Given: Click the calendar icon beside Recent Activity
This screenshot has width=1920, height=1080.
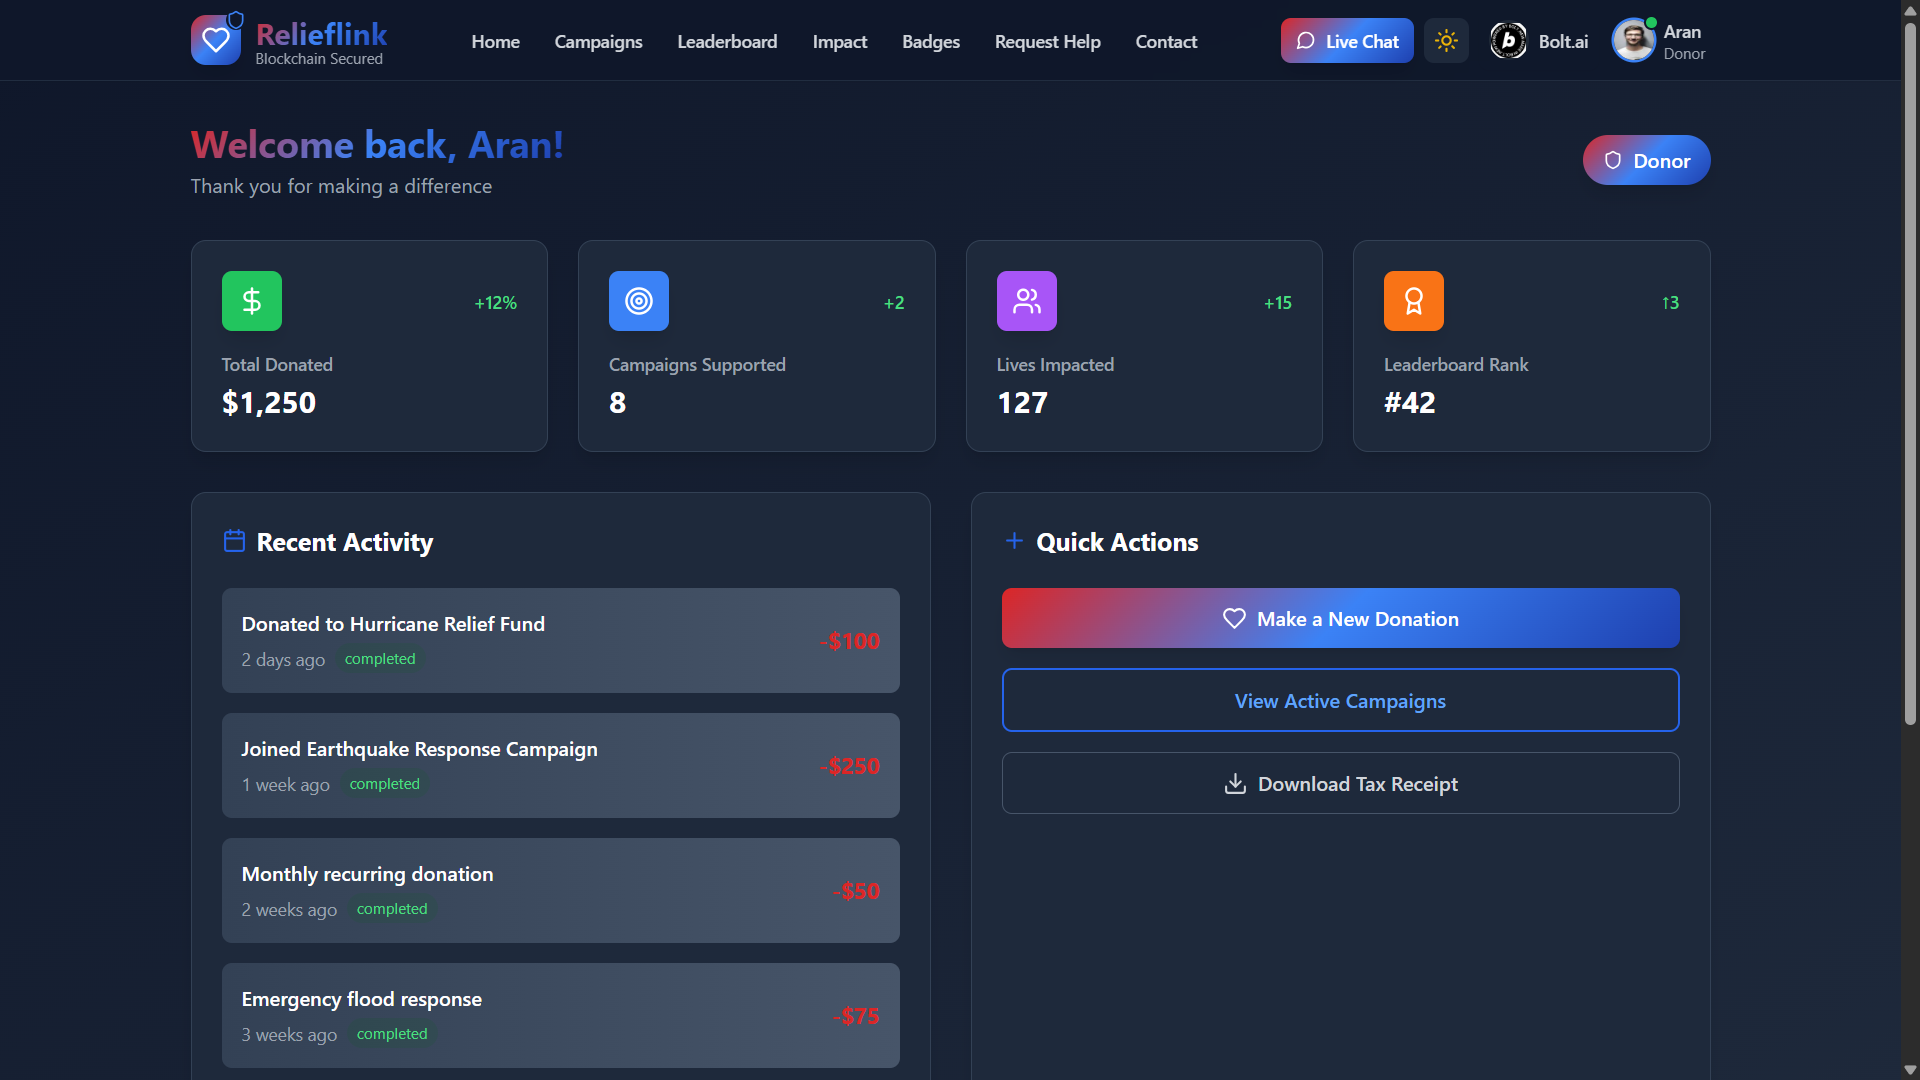Looking at the screenshot, I should 234,541.
